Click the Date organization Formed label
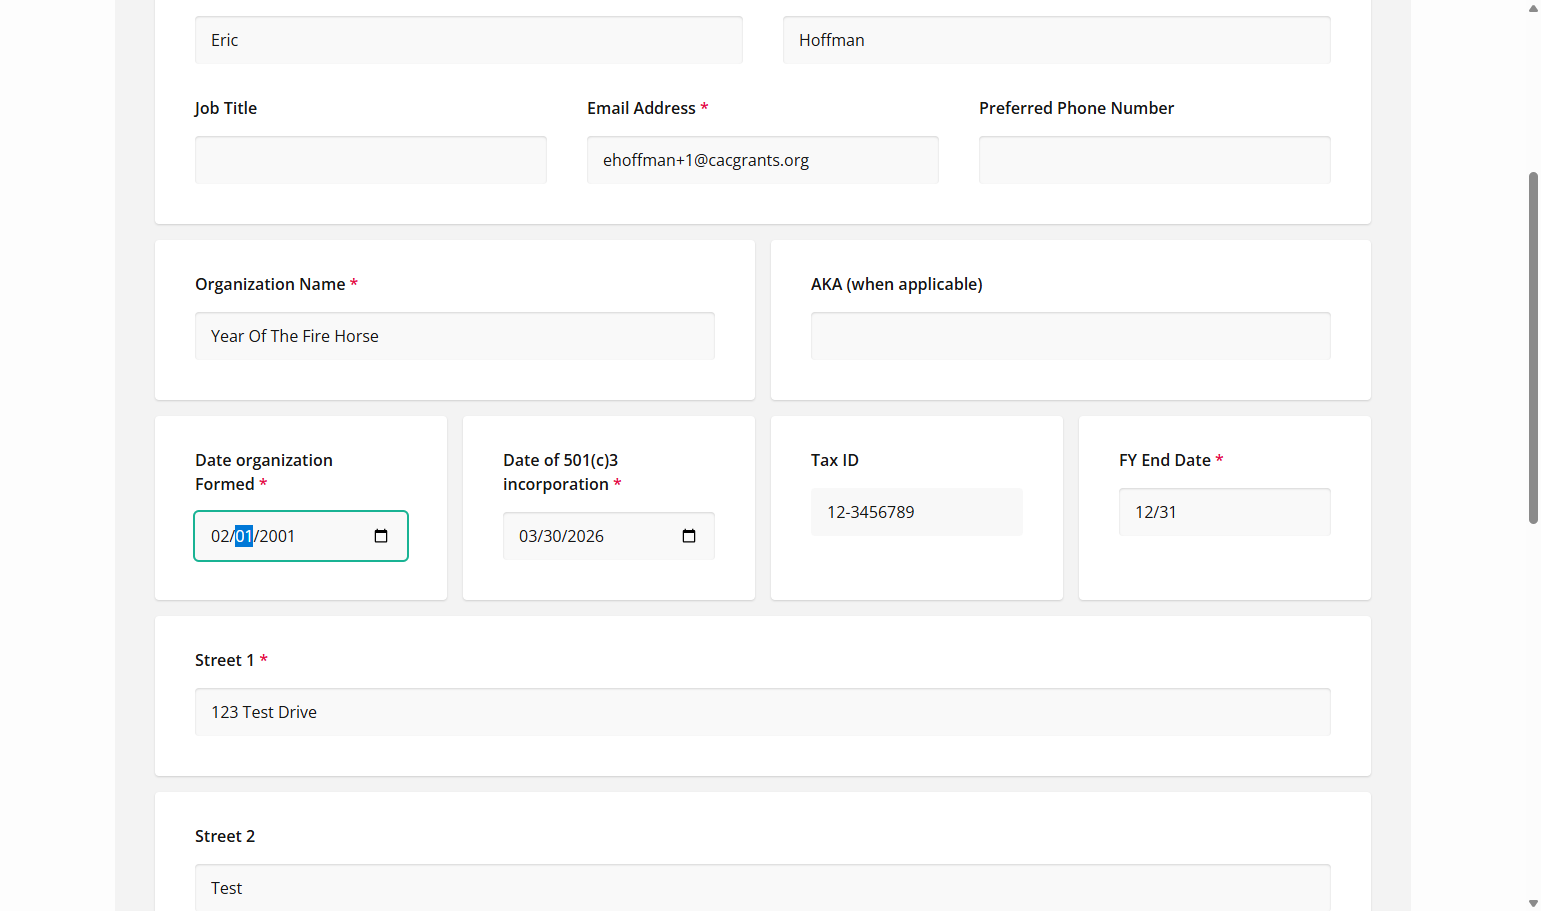 [264, 472]
